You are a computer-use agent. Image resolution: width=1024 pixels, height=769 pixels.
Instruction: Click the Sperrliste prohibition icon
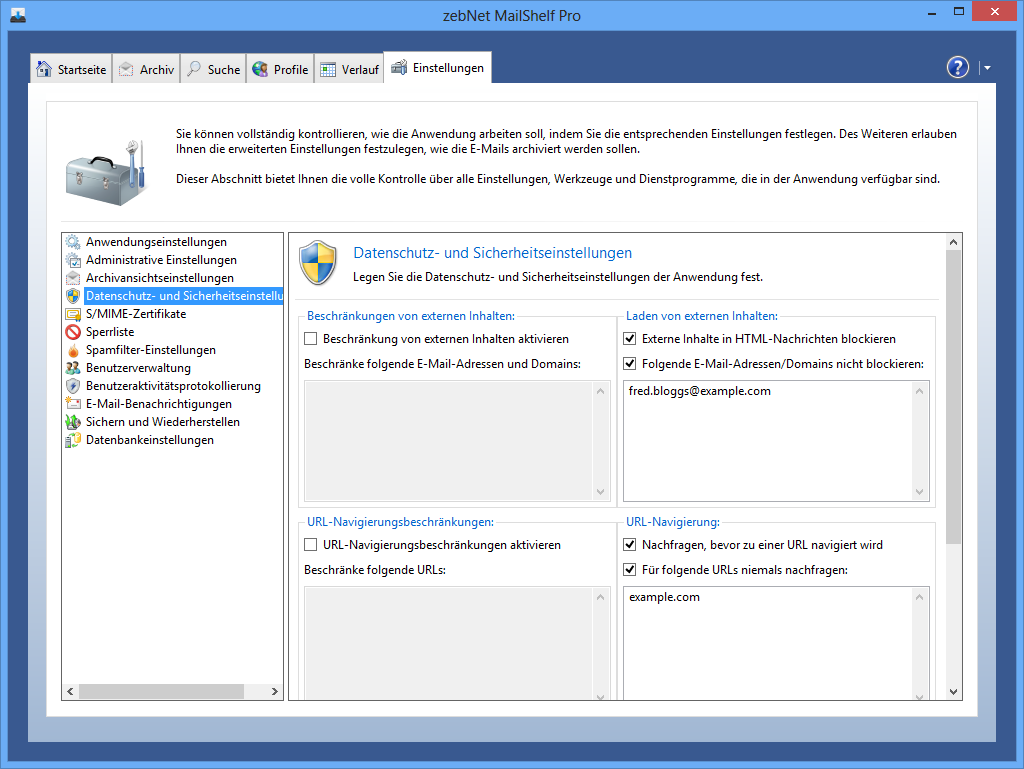73,332
